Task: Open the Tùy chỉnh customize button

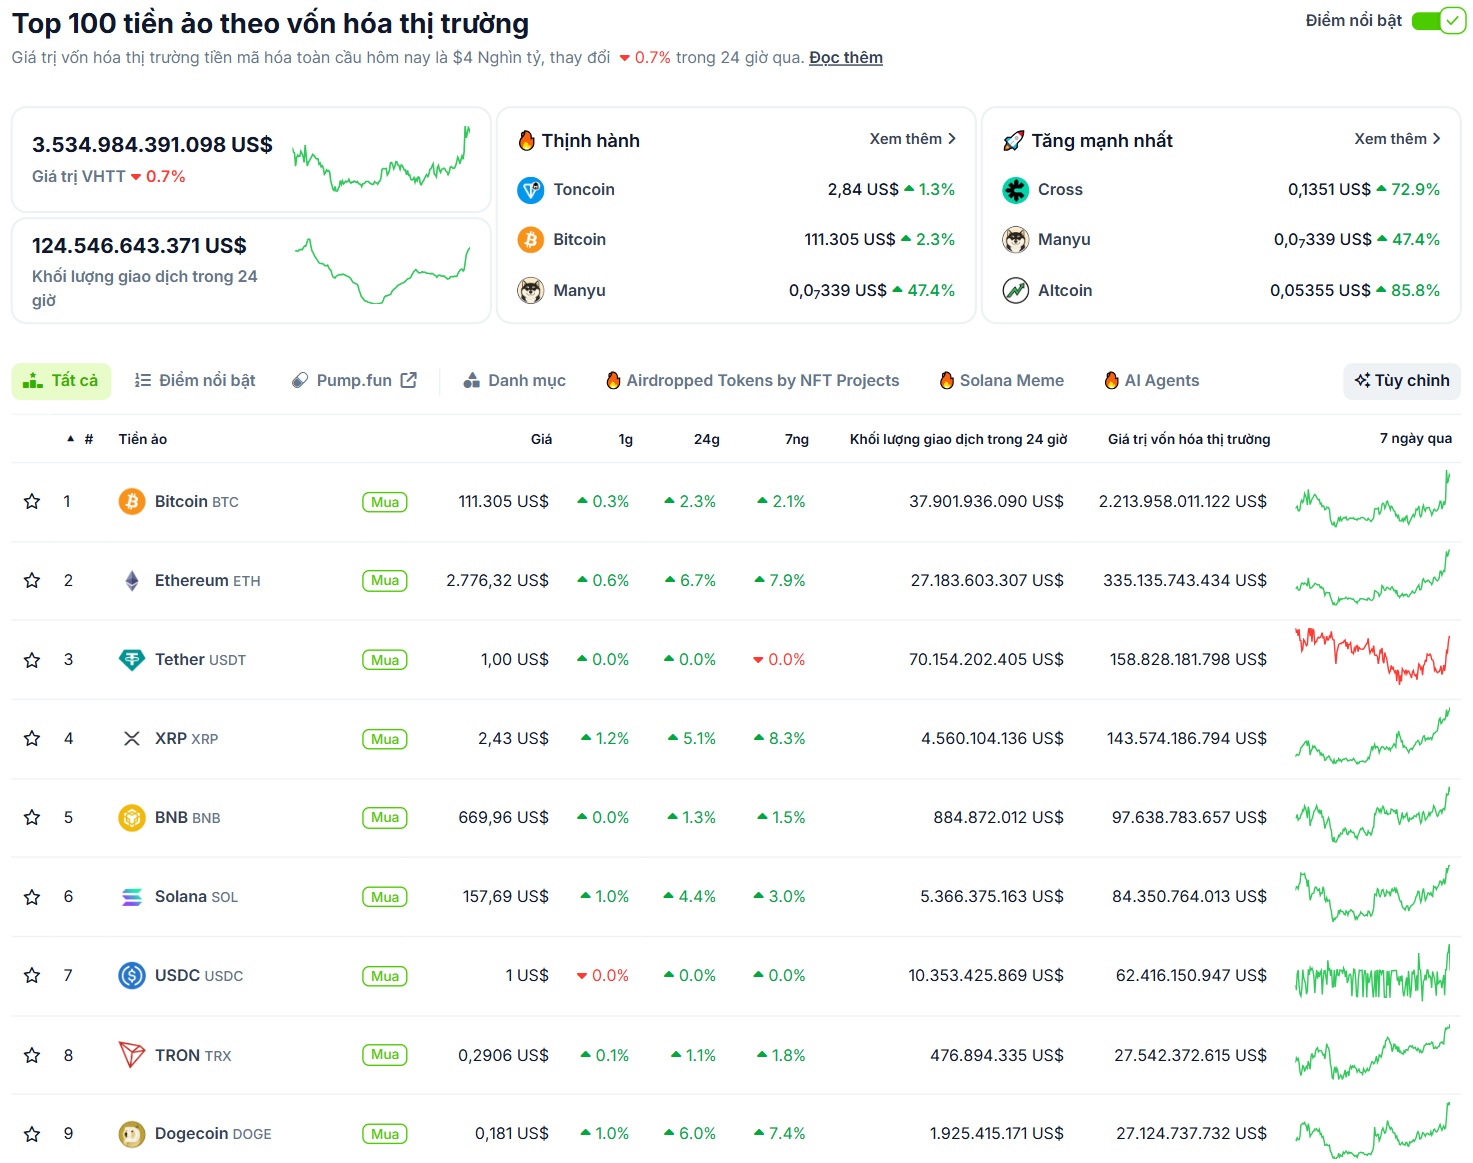Action: point(1402,380)
